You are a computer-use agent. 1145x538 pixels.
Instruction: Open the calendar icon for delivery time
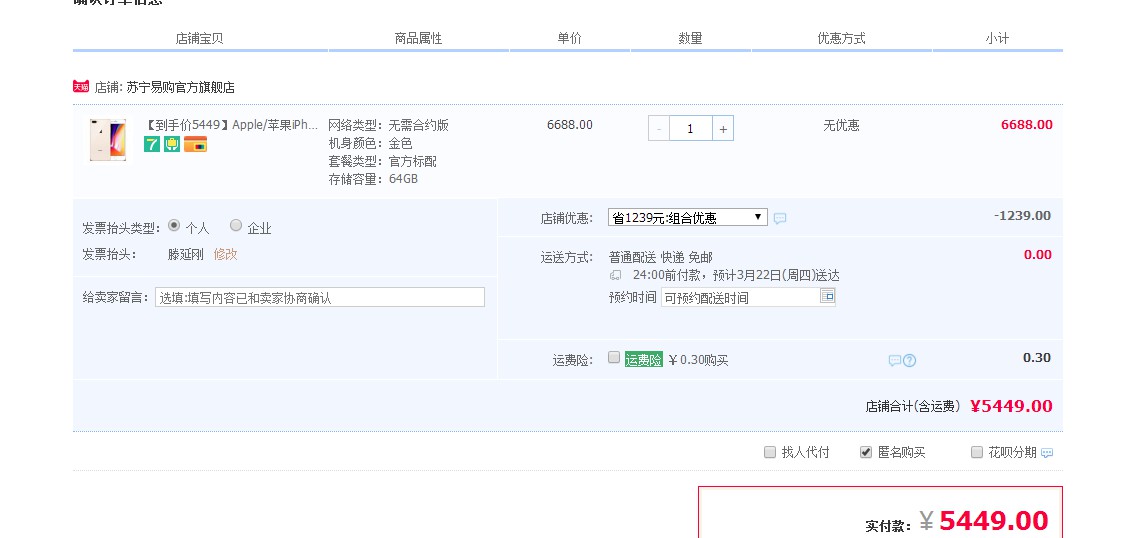pos(827,296)
